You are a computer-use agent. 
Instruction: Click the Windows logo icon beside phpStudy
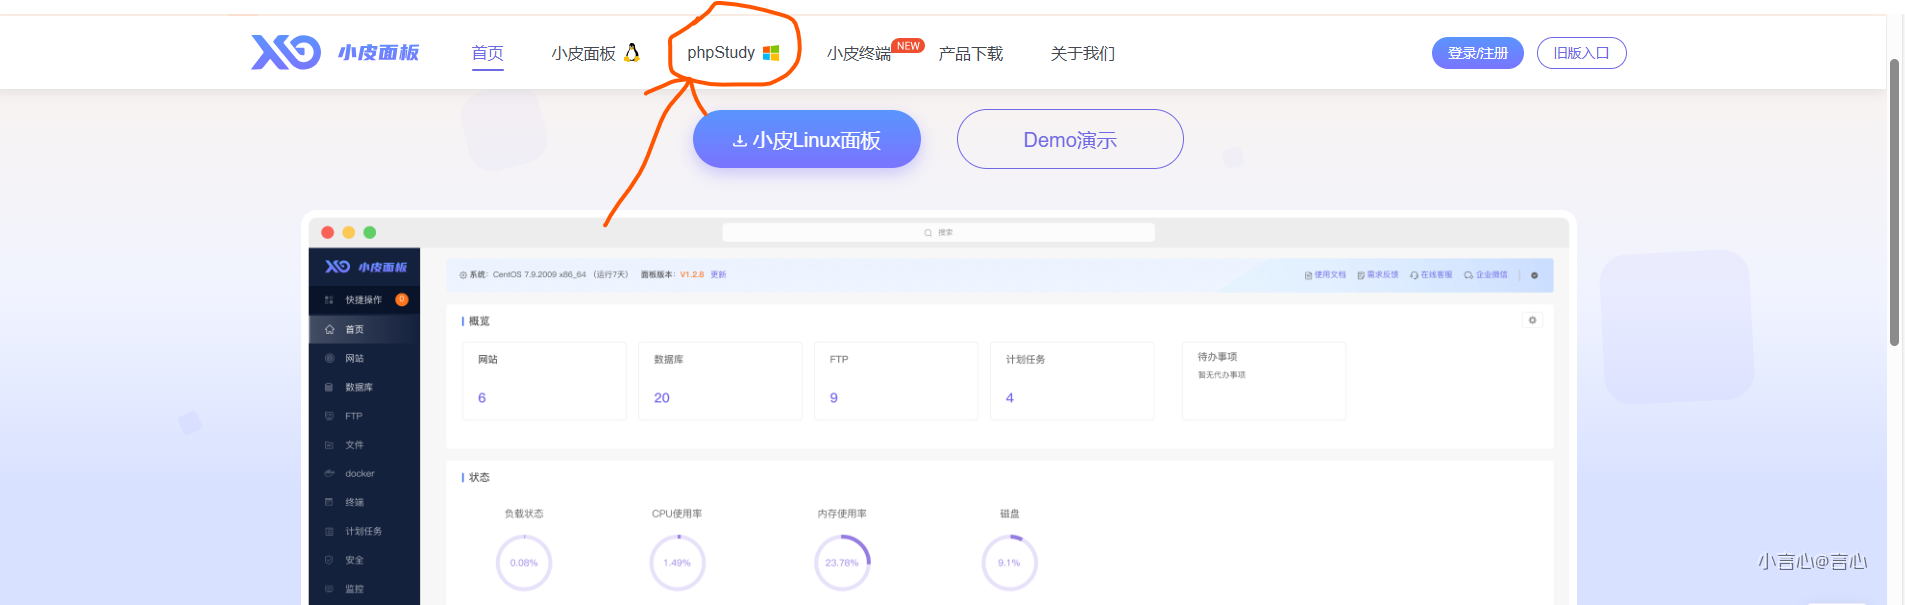[x=771, y=53]
